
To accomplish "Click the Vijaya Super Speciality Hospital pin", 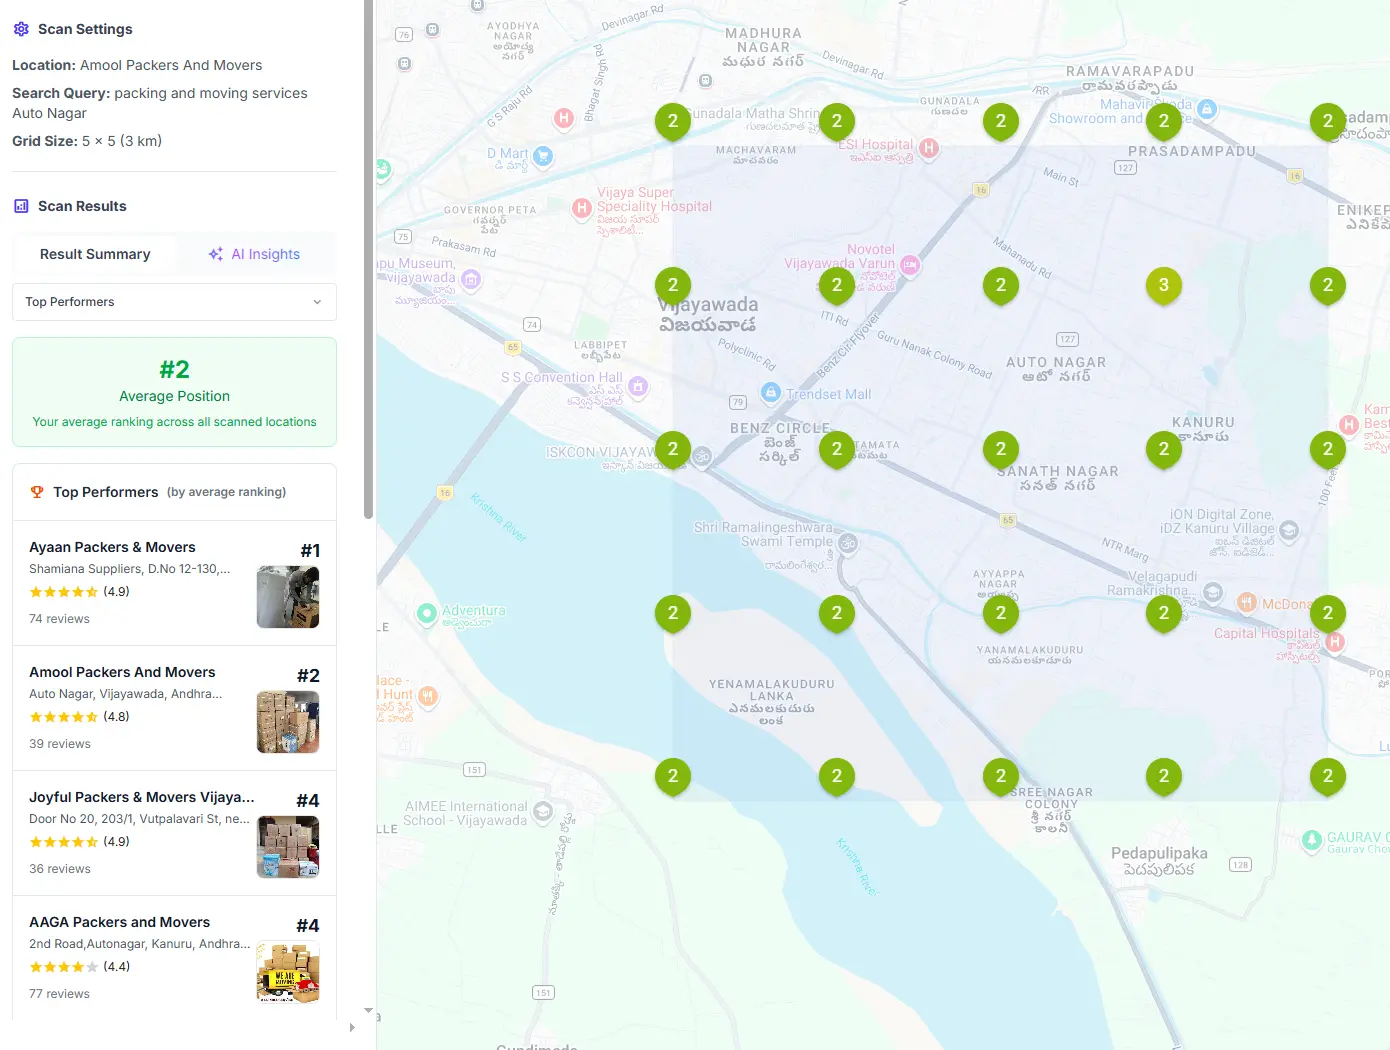I will point(582,208).
